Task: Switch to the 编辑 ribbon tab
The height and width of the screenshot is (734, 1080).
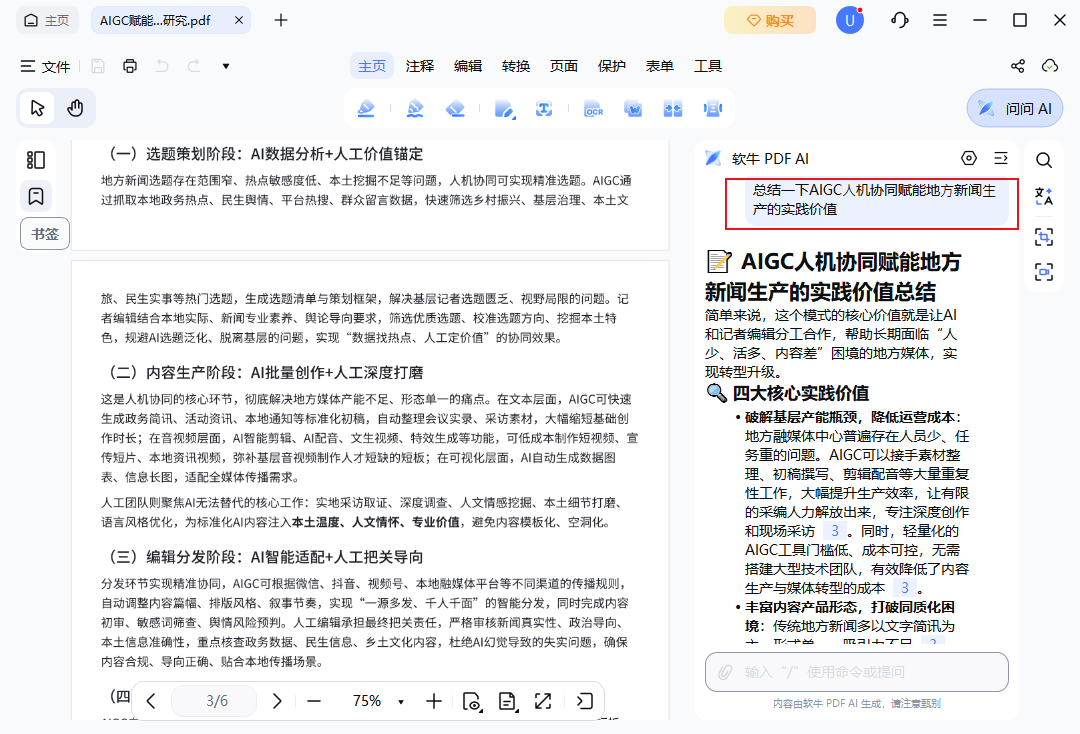Action: pyautogui.click(x=468, y=66)
